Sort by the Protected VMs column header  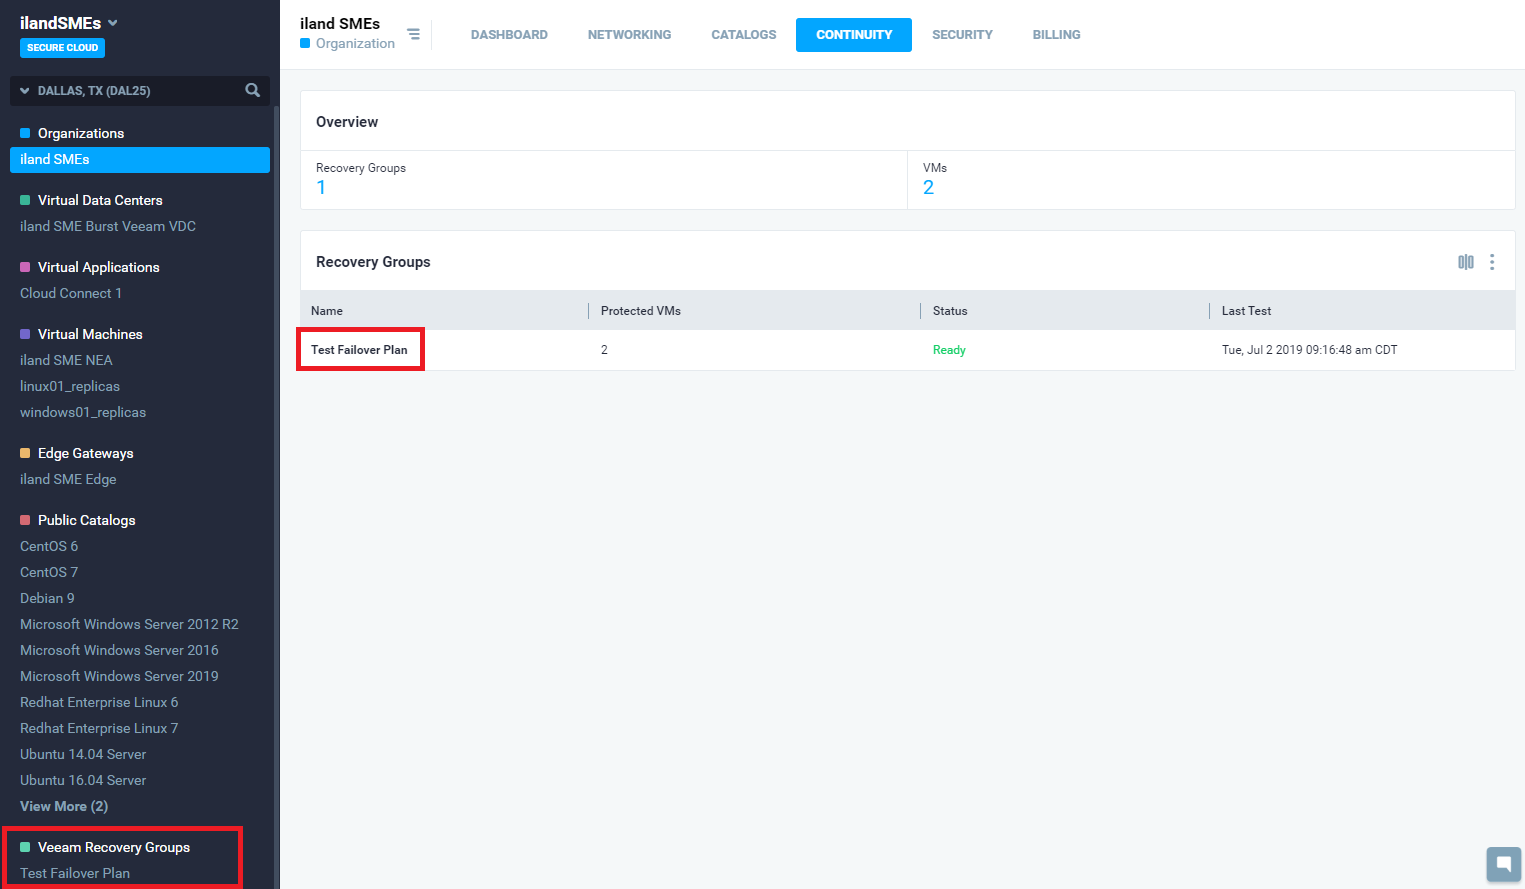[x=641, y=311]
